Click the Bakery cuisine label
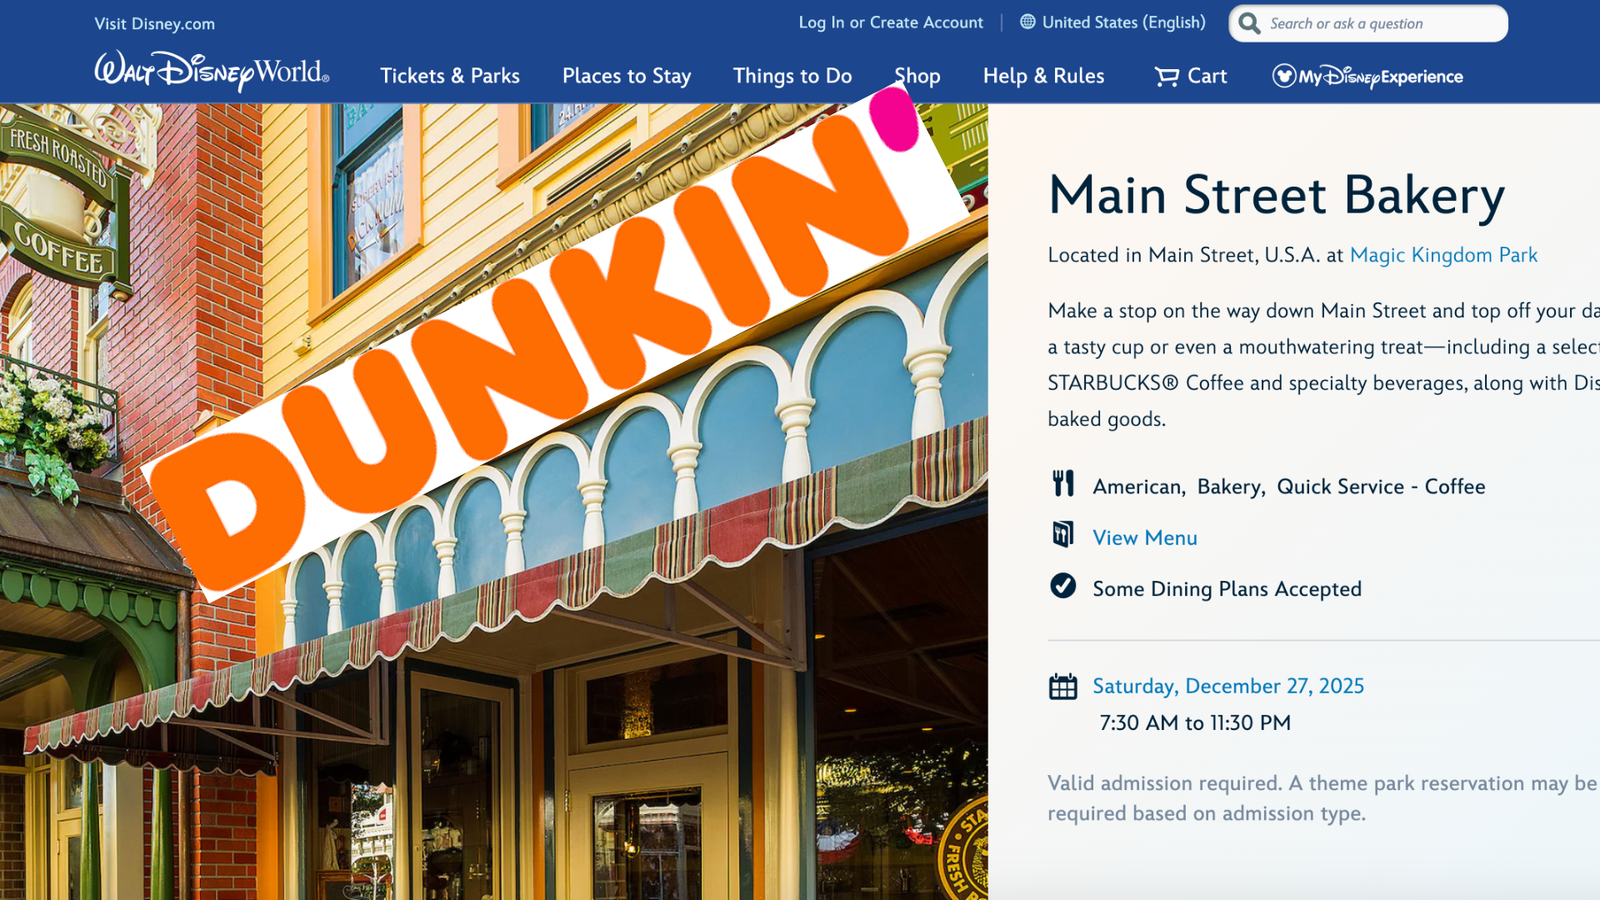This screenshot has height=900, width=1600. coord(1231,487)
